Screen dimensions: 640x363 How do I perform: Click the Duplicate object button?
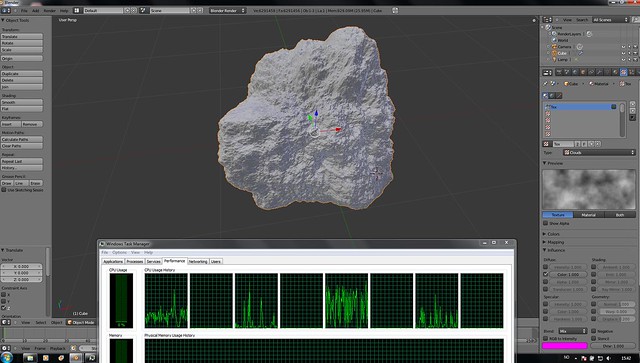(x=22, y=73)
